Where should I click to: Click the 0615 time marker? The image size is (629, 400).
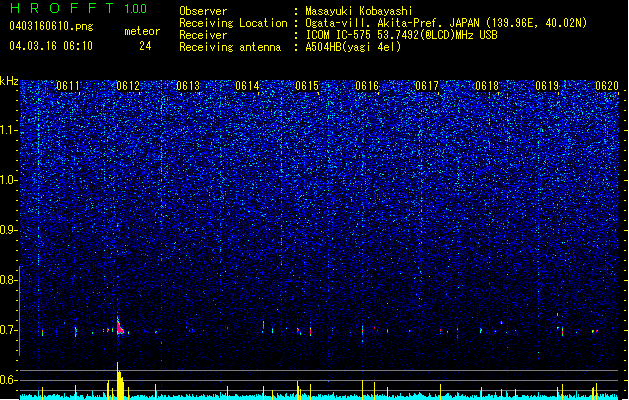pyautogui.click(x=307, y=86)
